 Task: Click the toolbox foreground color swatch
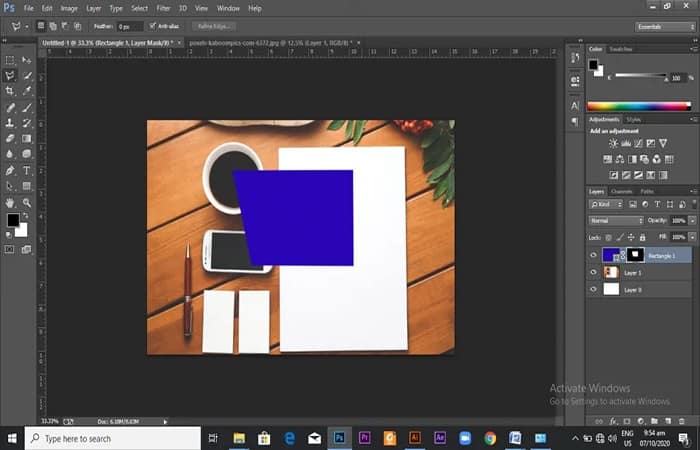[12, 220]
